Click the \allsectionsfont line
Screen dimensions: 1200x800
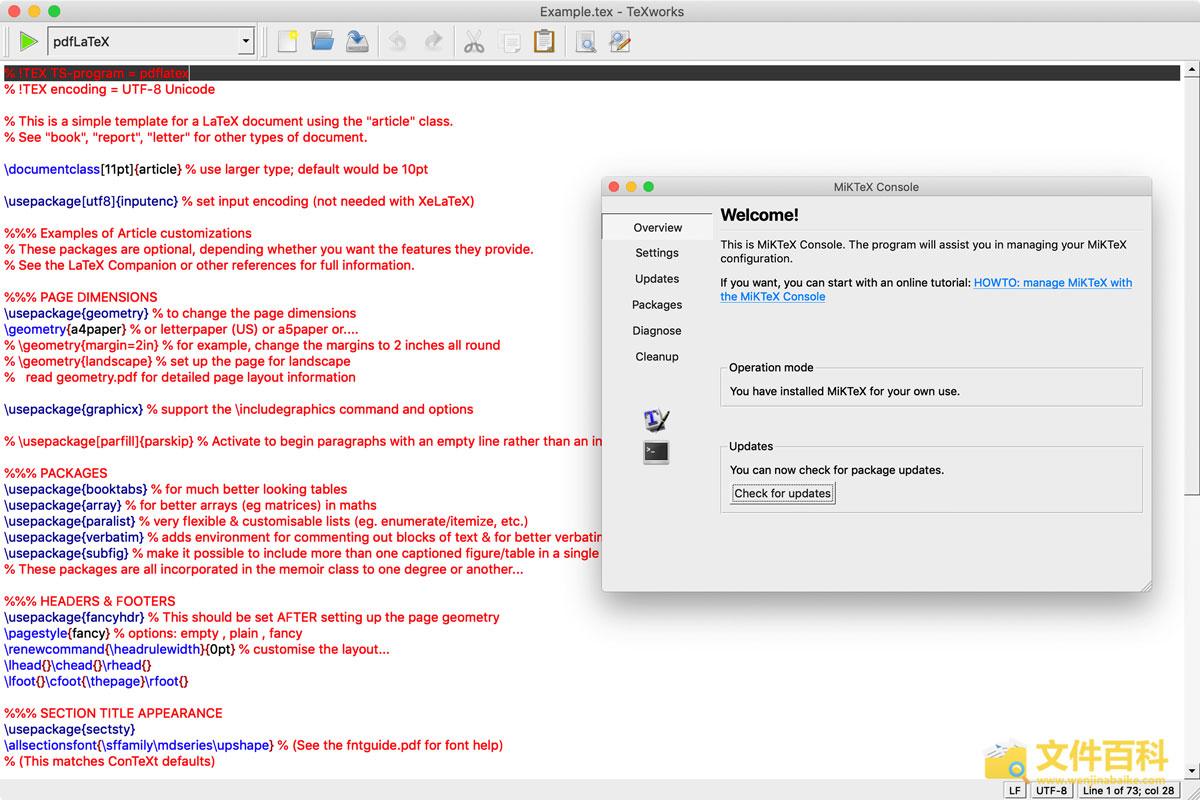click(x=254, y=745)
